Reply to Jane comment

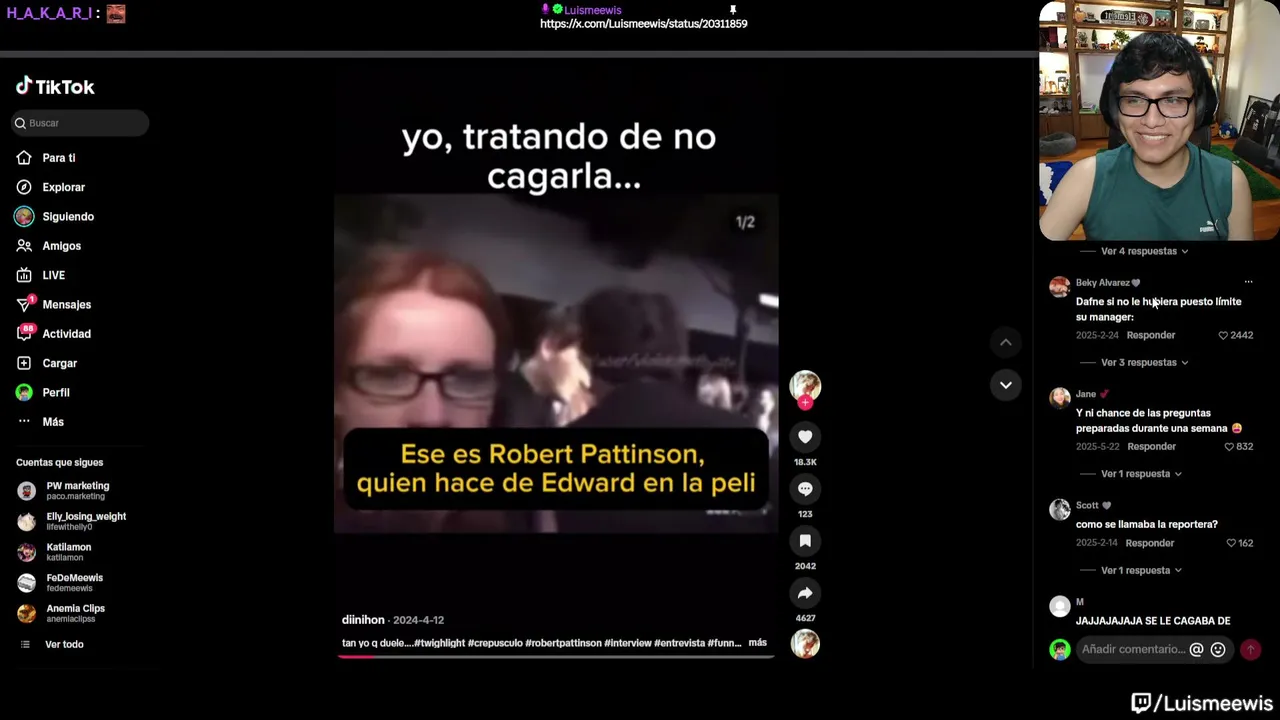[x=1152, y=446]
